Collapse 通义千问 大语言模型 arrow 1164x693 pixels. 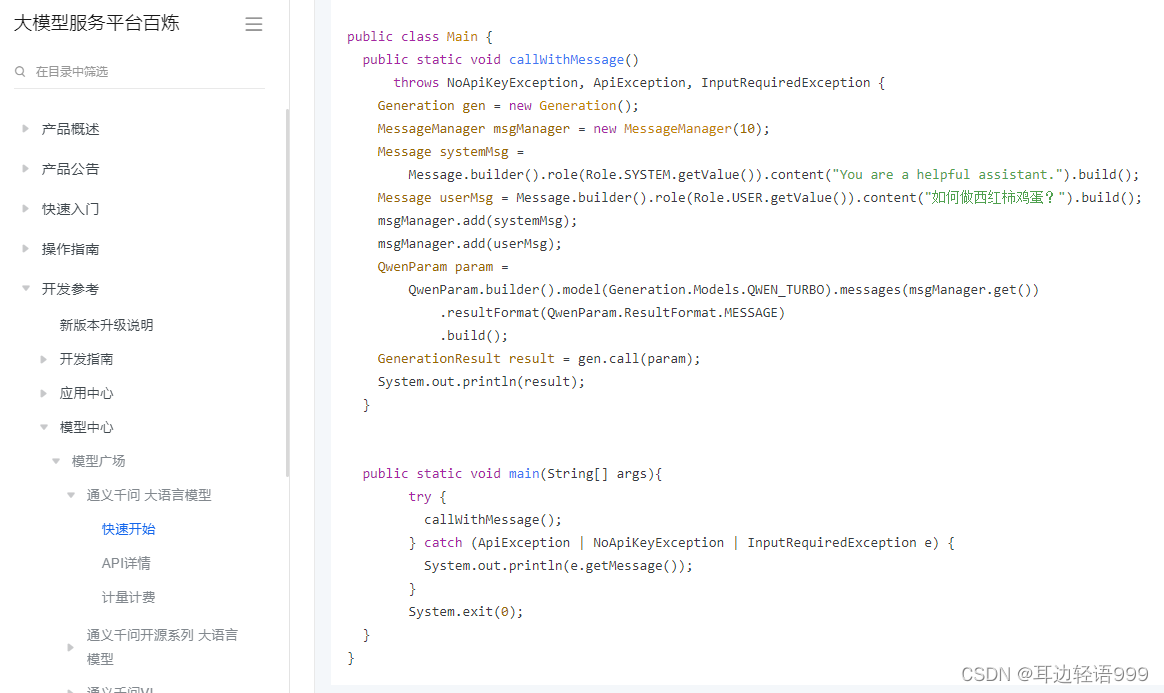click(71, 496)
